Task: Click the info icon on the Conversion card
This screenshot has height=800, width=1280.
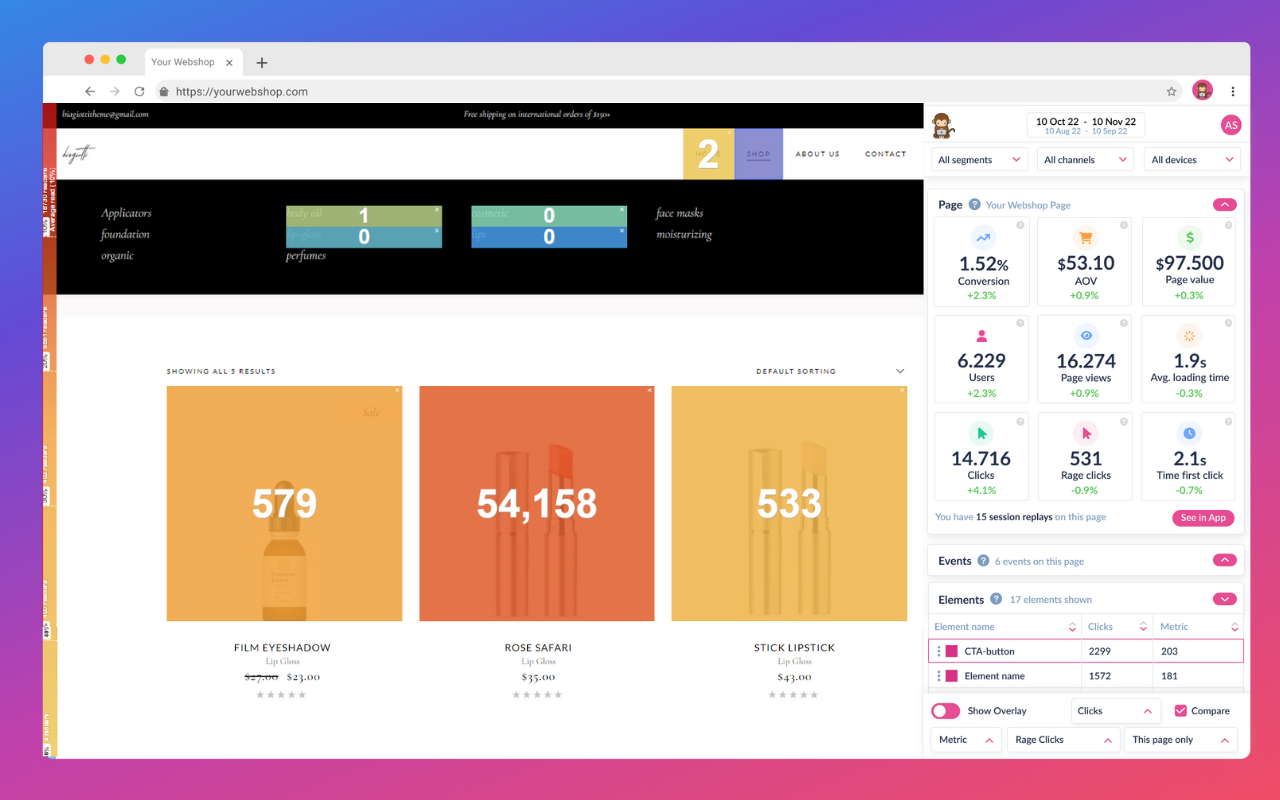Action: pyautogui.click(x=1020, y=225)
